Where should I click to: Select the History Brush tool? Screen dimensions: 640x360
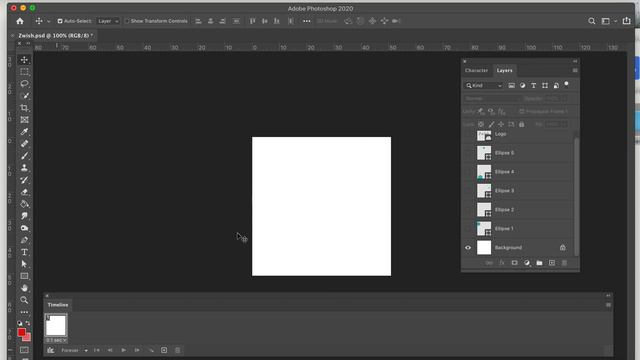[x=24, y=180]
